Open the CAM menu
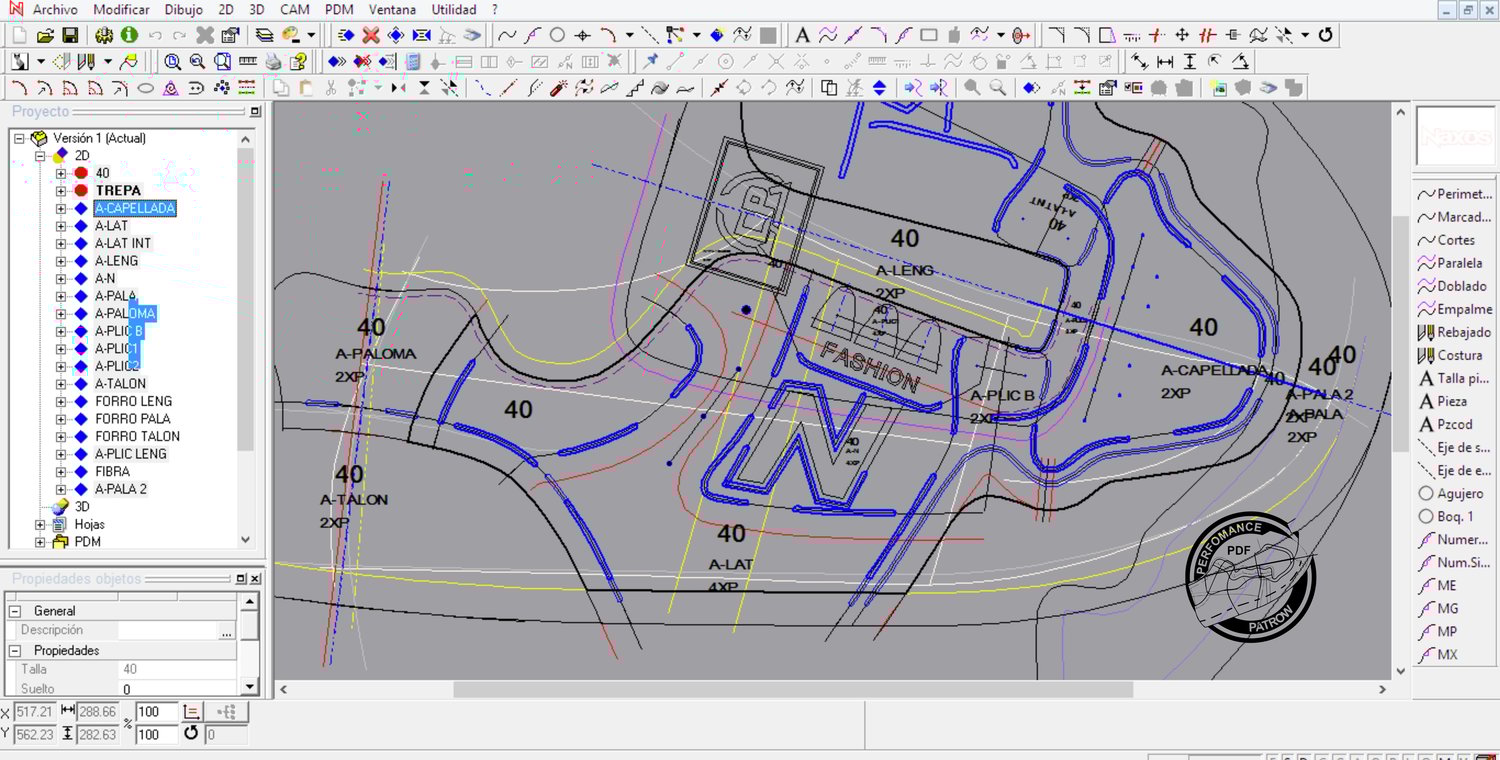The image size is (1500, 760). coord(294,10)
